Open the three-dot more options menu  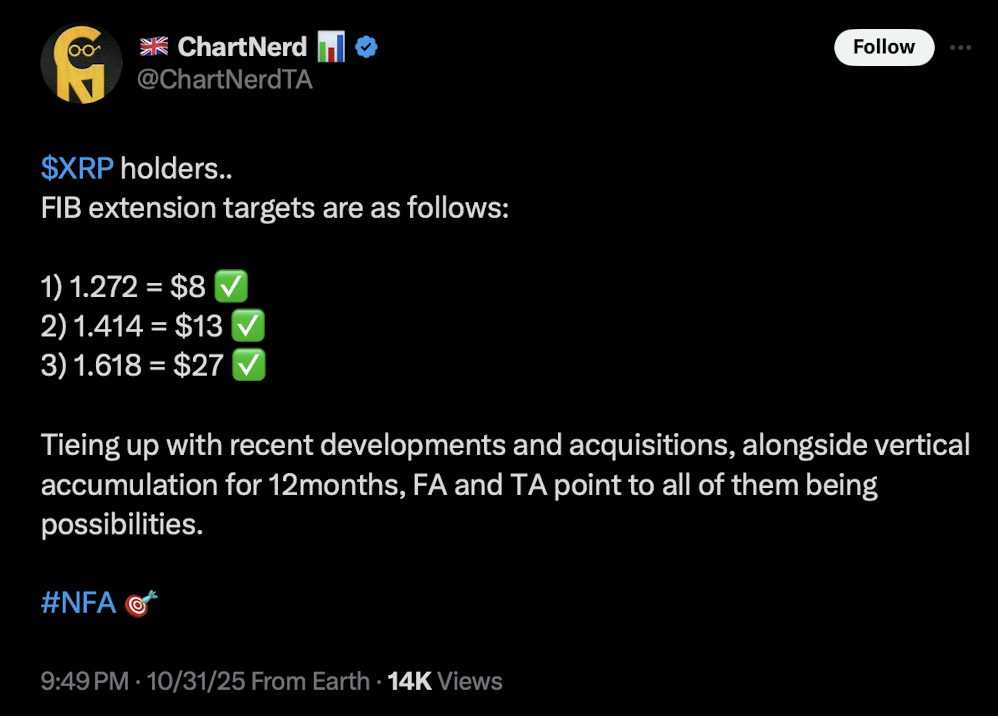(x=960, y=47)
